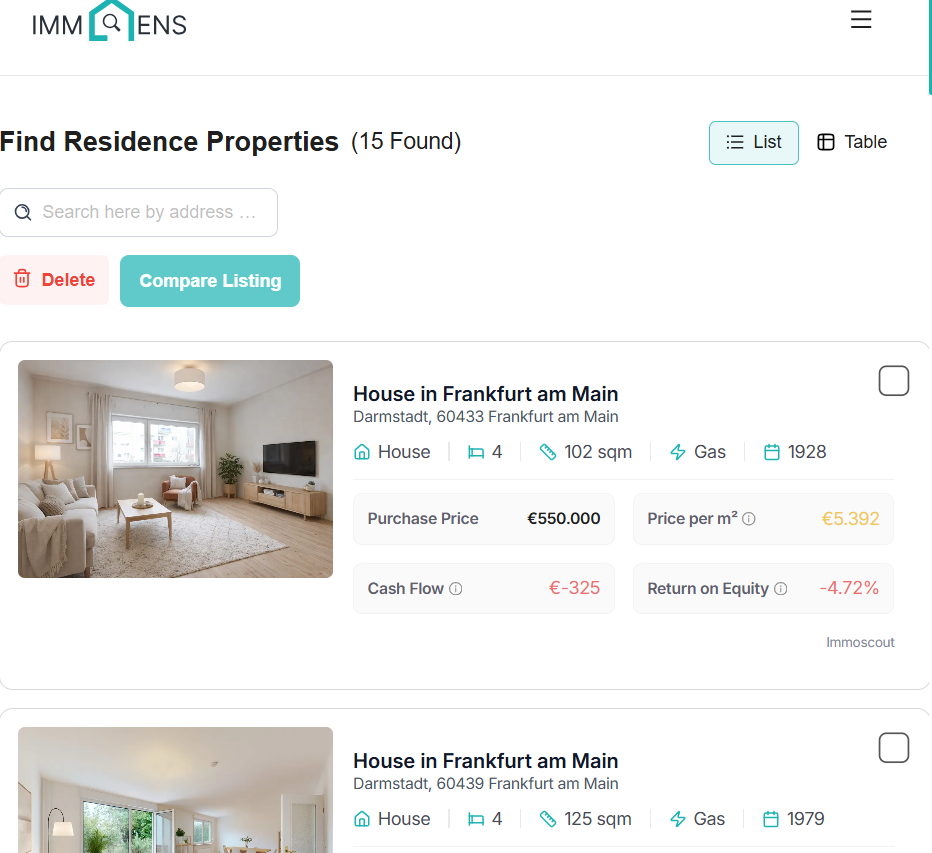Select the 60433 Frankfurt house checkbox
The width and height of the screenshot is (932, 853).
tap(893, 380)
